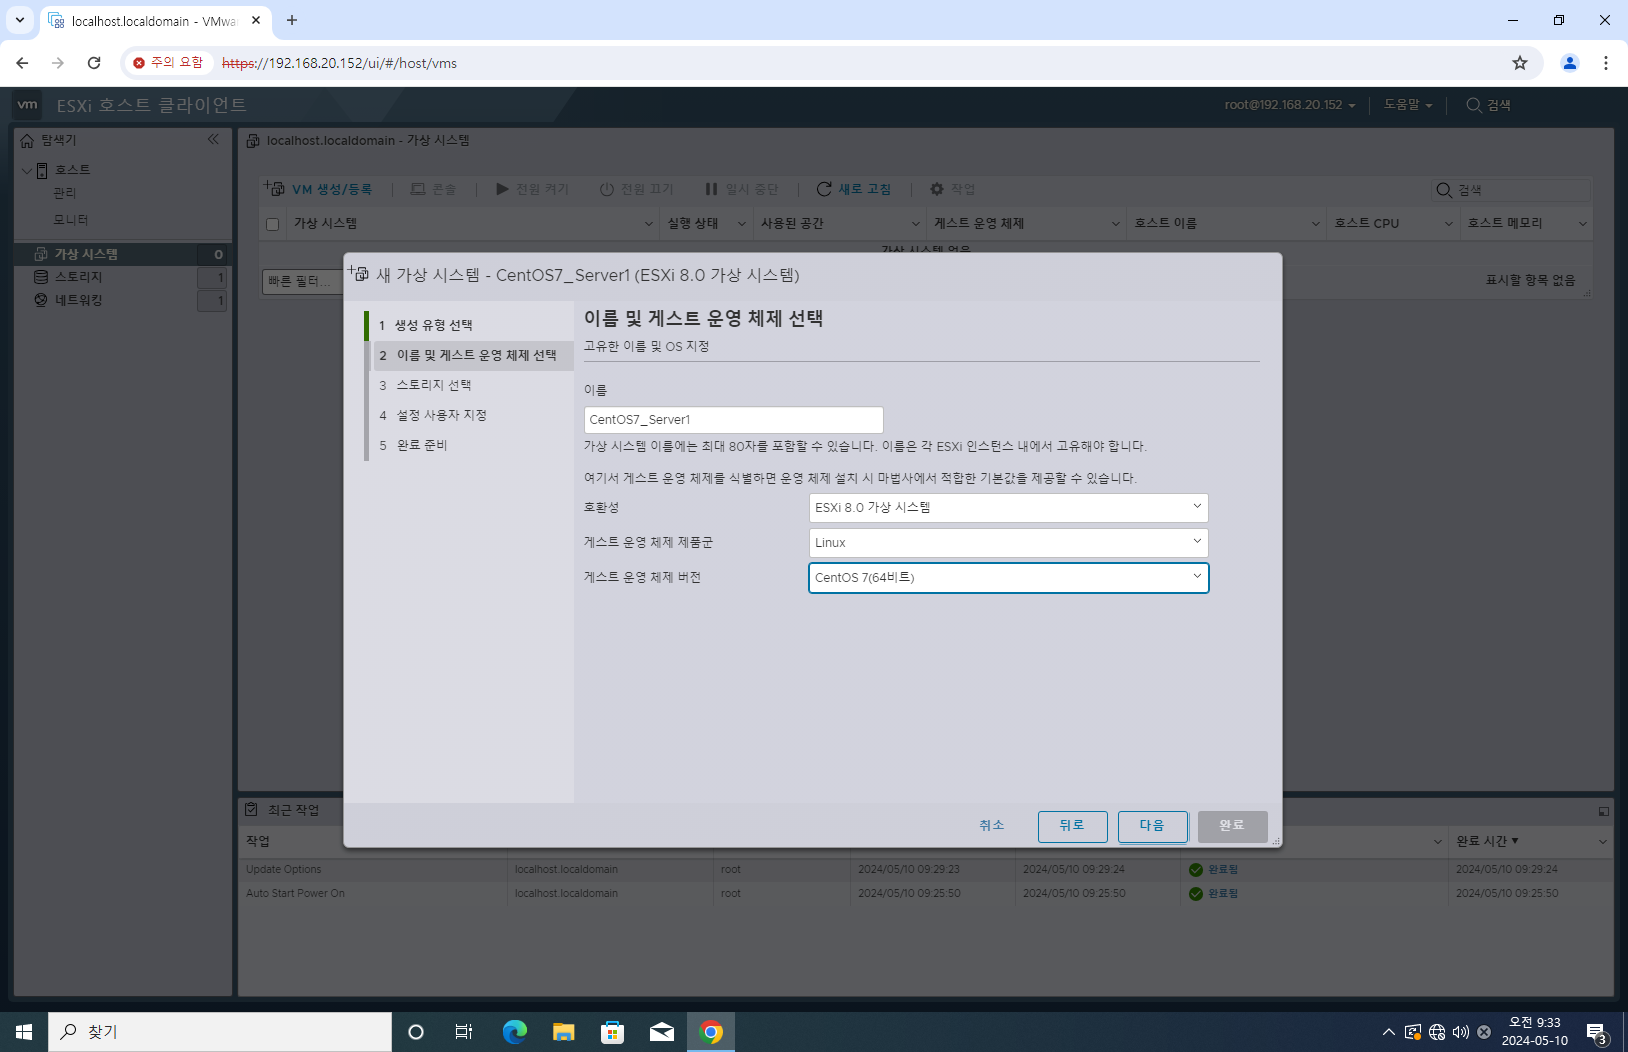Viewport: 1628px width, 1052px height.
Task: Open the 호환성 dropdown
Action: (1008, 508)
